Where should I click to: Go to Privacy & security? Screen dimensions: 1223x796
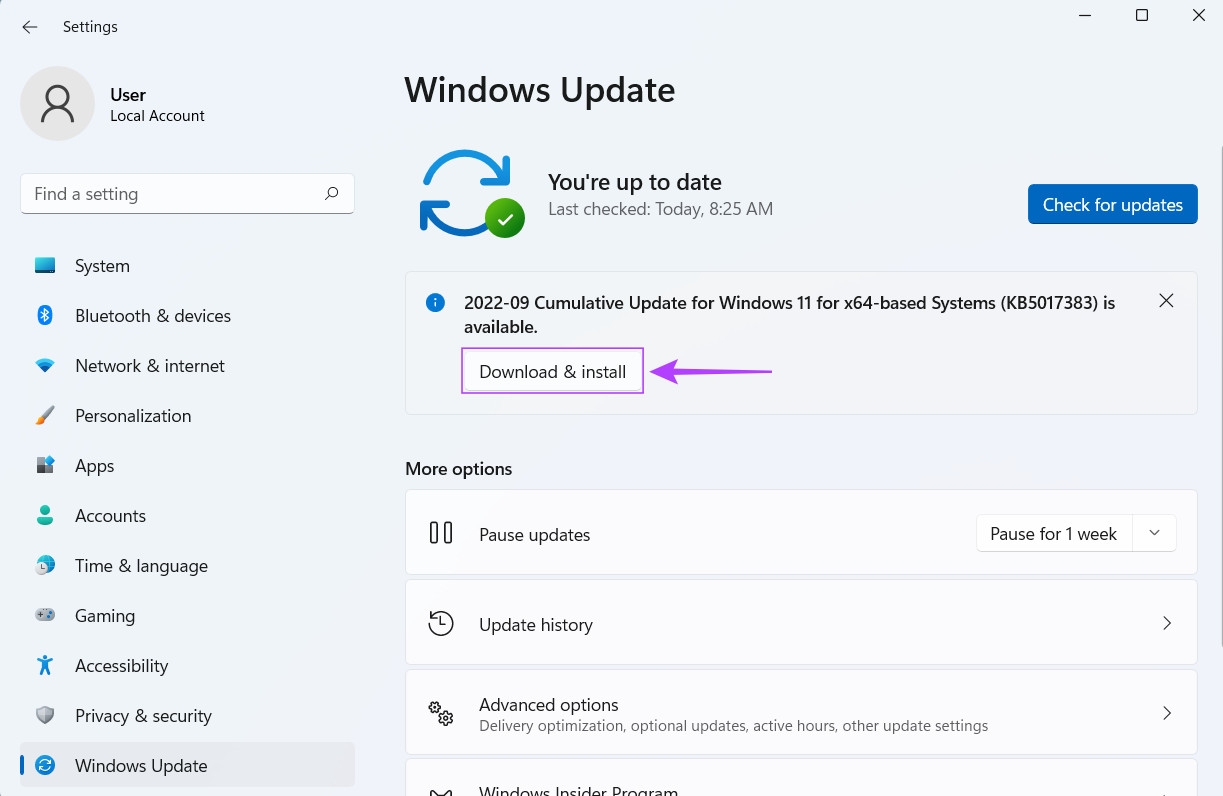pyautogui.click(x=187, y=716)
